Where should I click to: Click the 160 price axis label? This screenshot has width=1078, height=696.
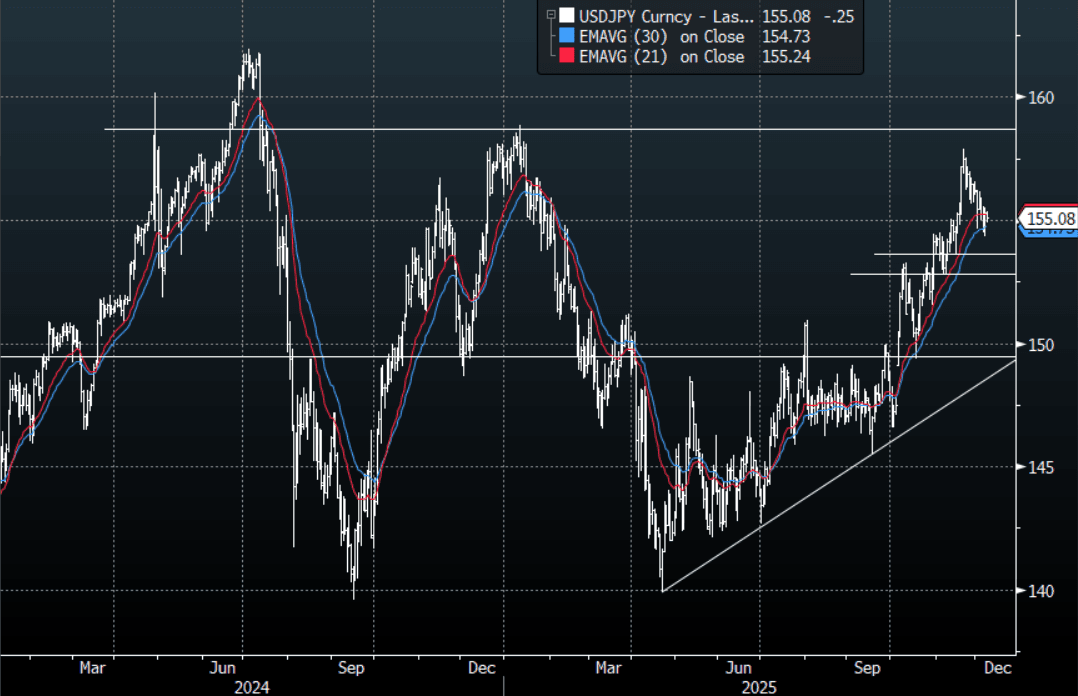click(x=1042, y=98)
